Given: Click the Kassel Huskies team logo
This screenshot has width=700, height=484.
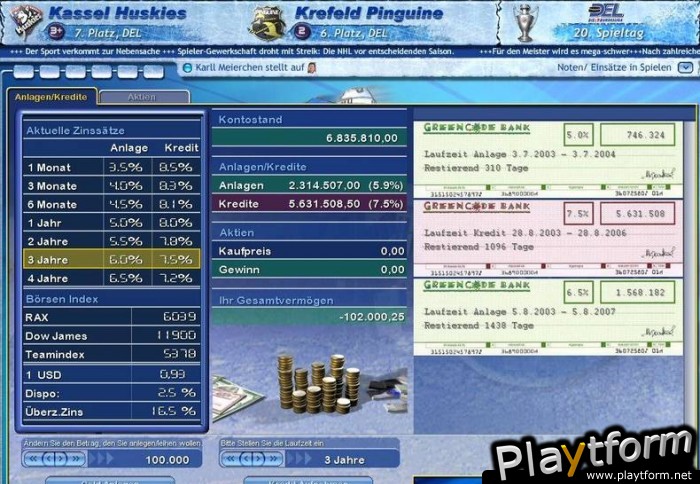Looking at the screenshot, I should tap(25, 21).
